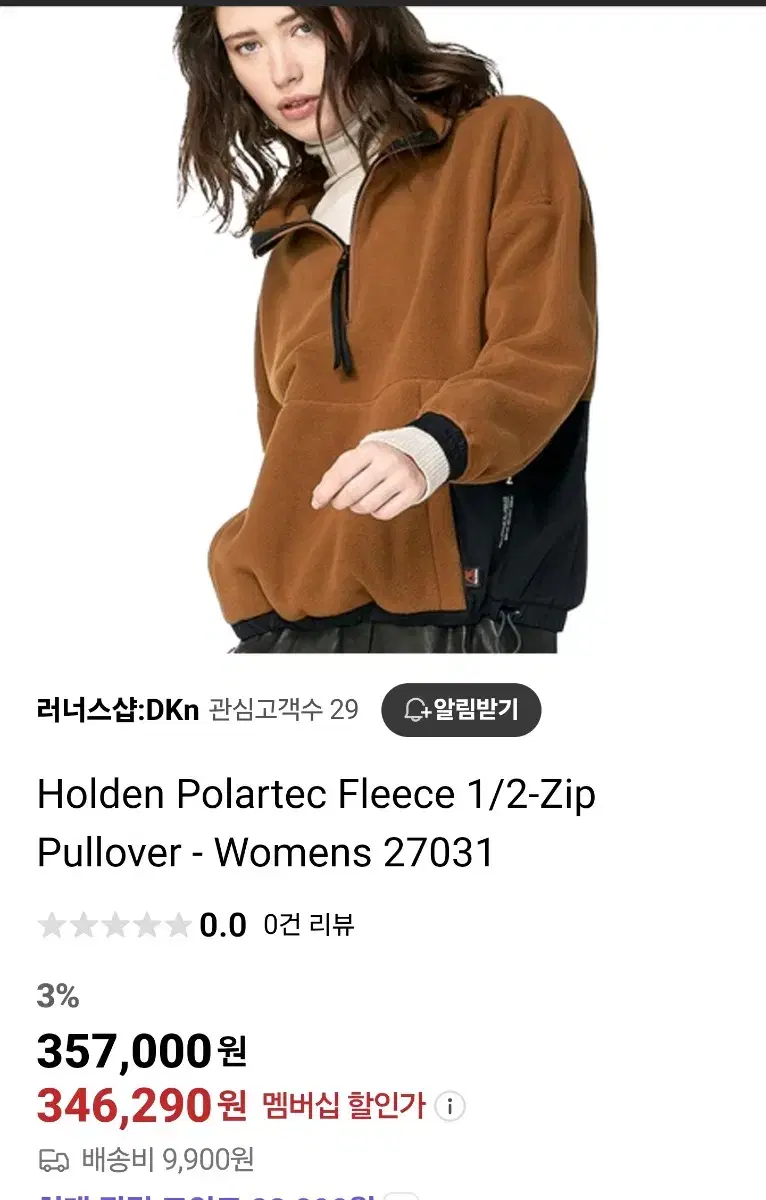The width and height of the screenshot is (766, 1200).
Task: Tap the 배송비 9,900원 shipping text
Action: (168, 1160)
